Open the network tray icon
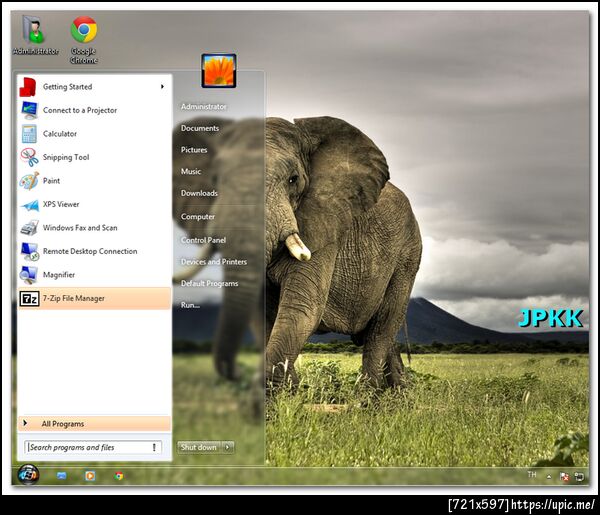Viewport: 600px width, 515px height. point(579,476)
